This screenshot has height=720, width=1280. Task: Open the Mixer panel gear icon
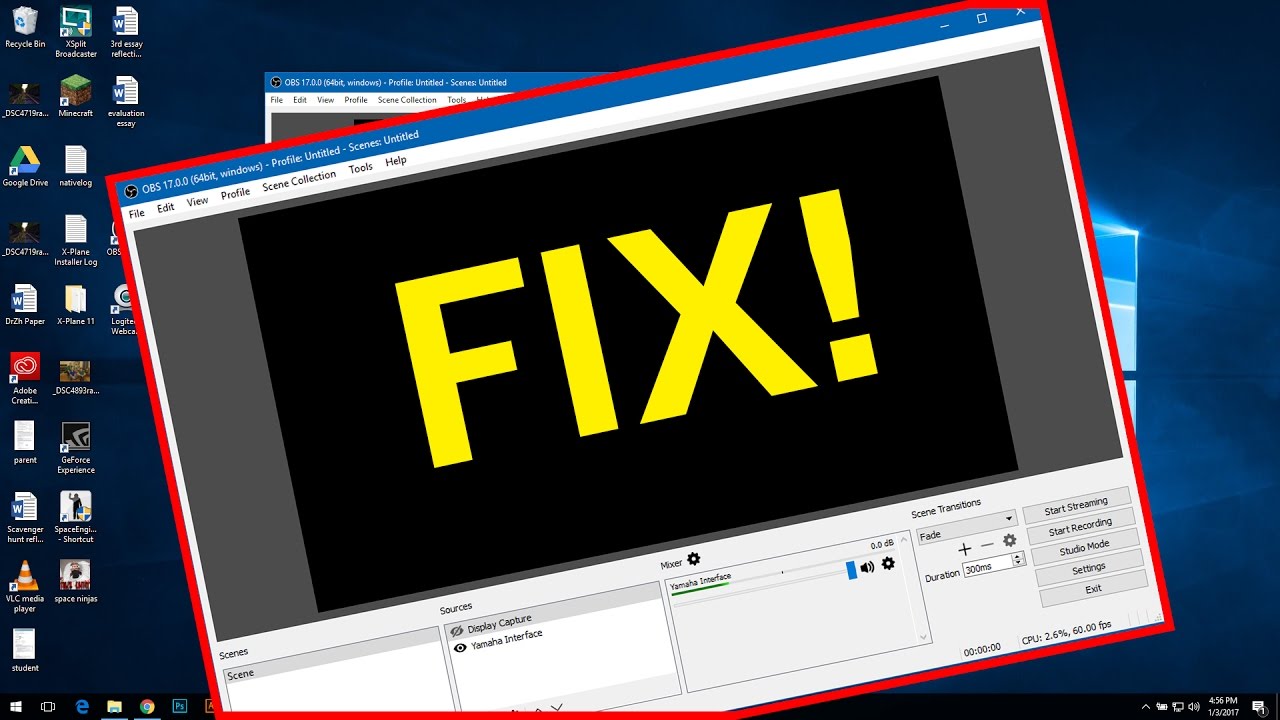point(693,558)
